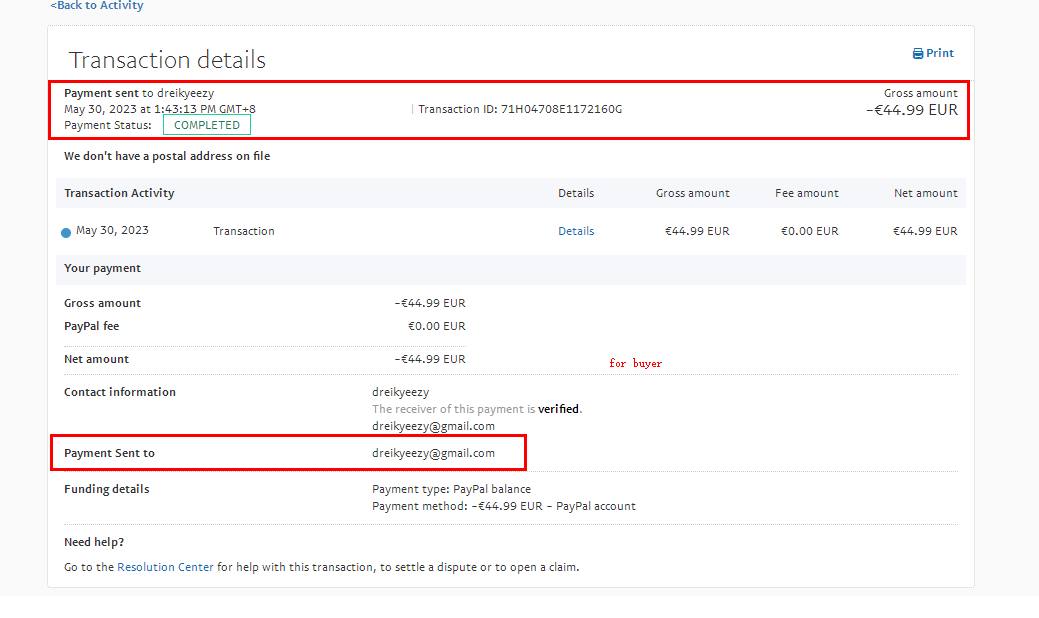Screen dimensions: 1039x618
Task: Click the Payment type: PayPal balance text
Action: click(x=451, y=489)
